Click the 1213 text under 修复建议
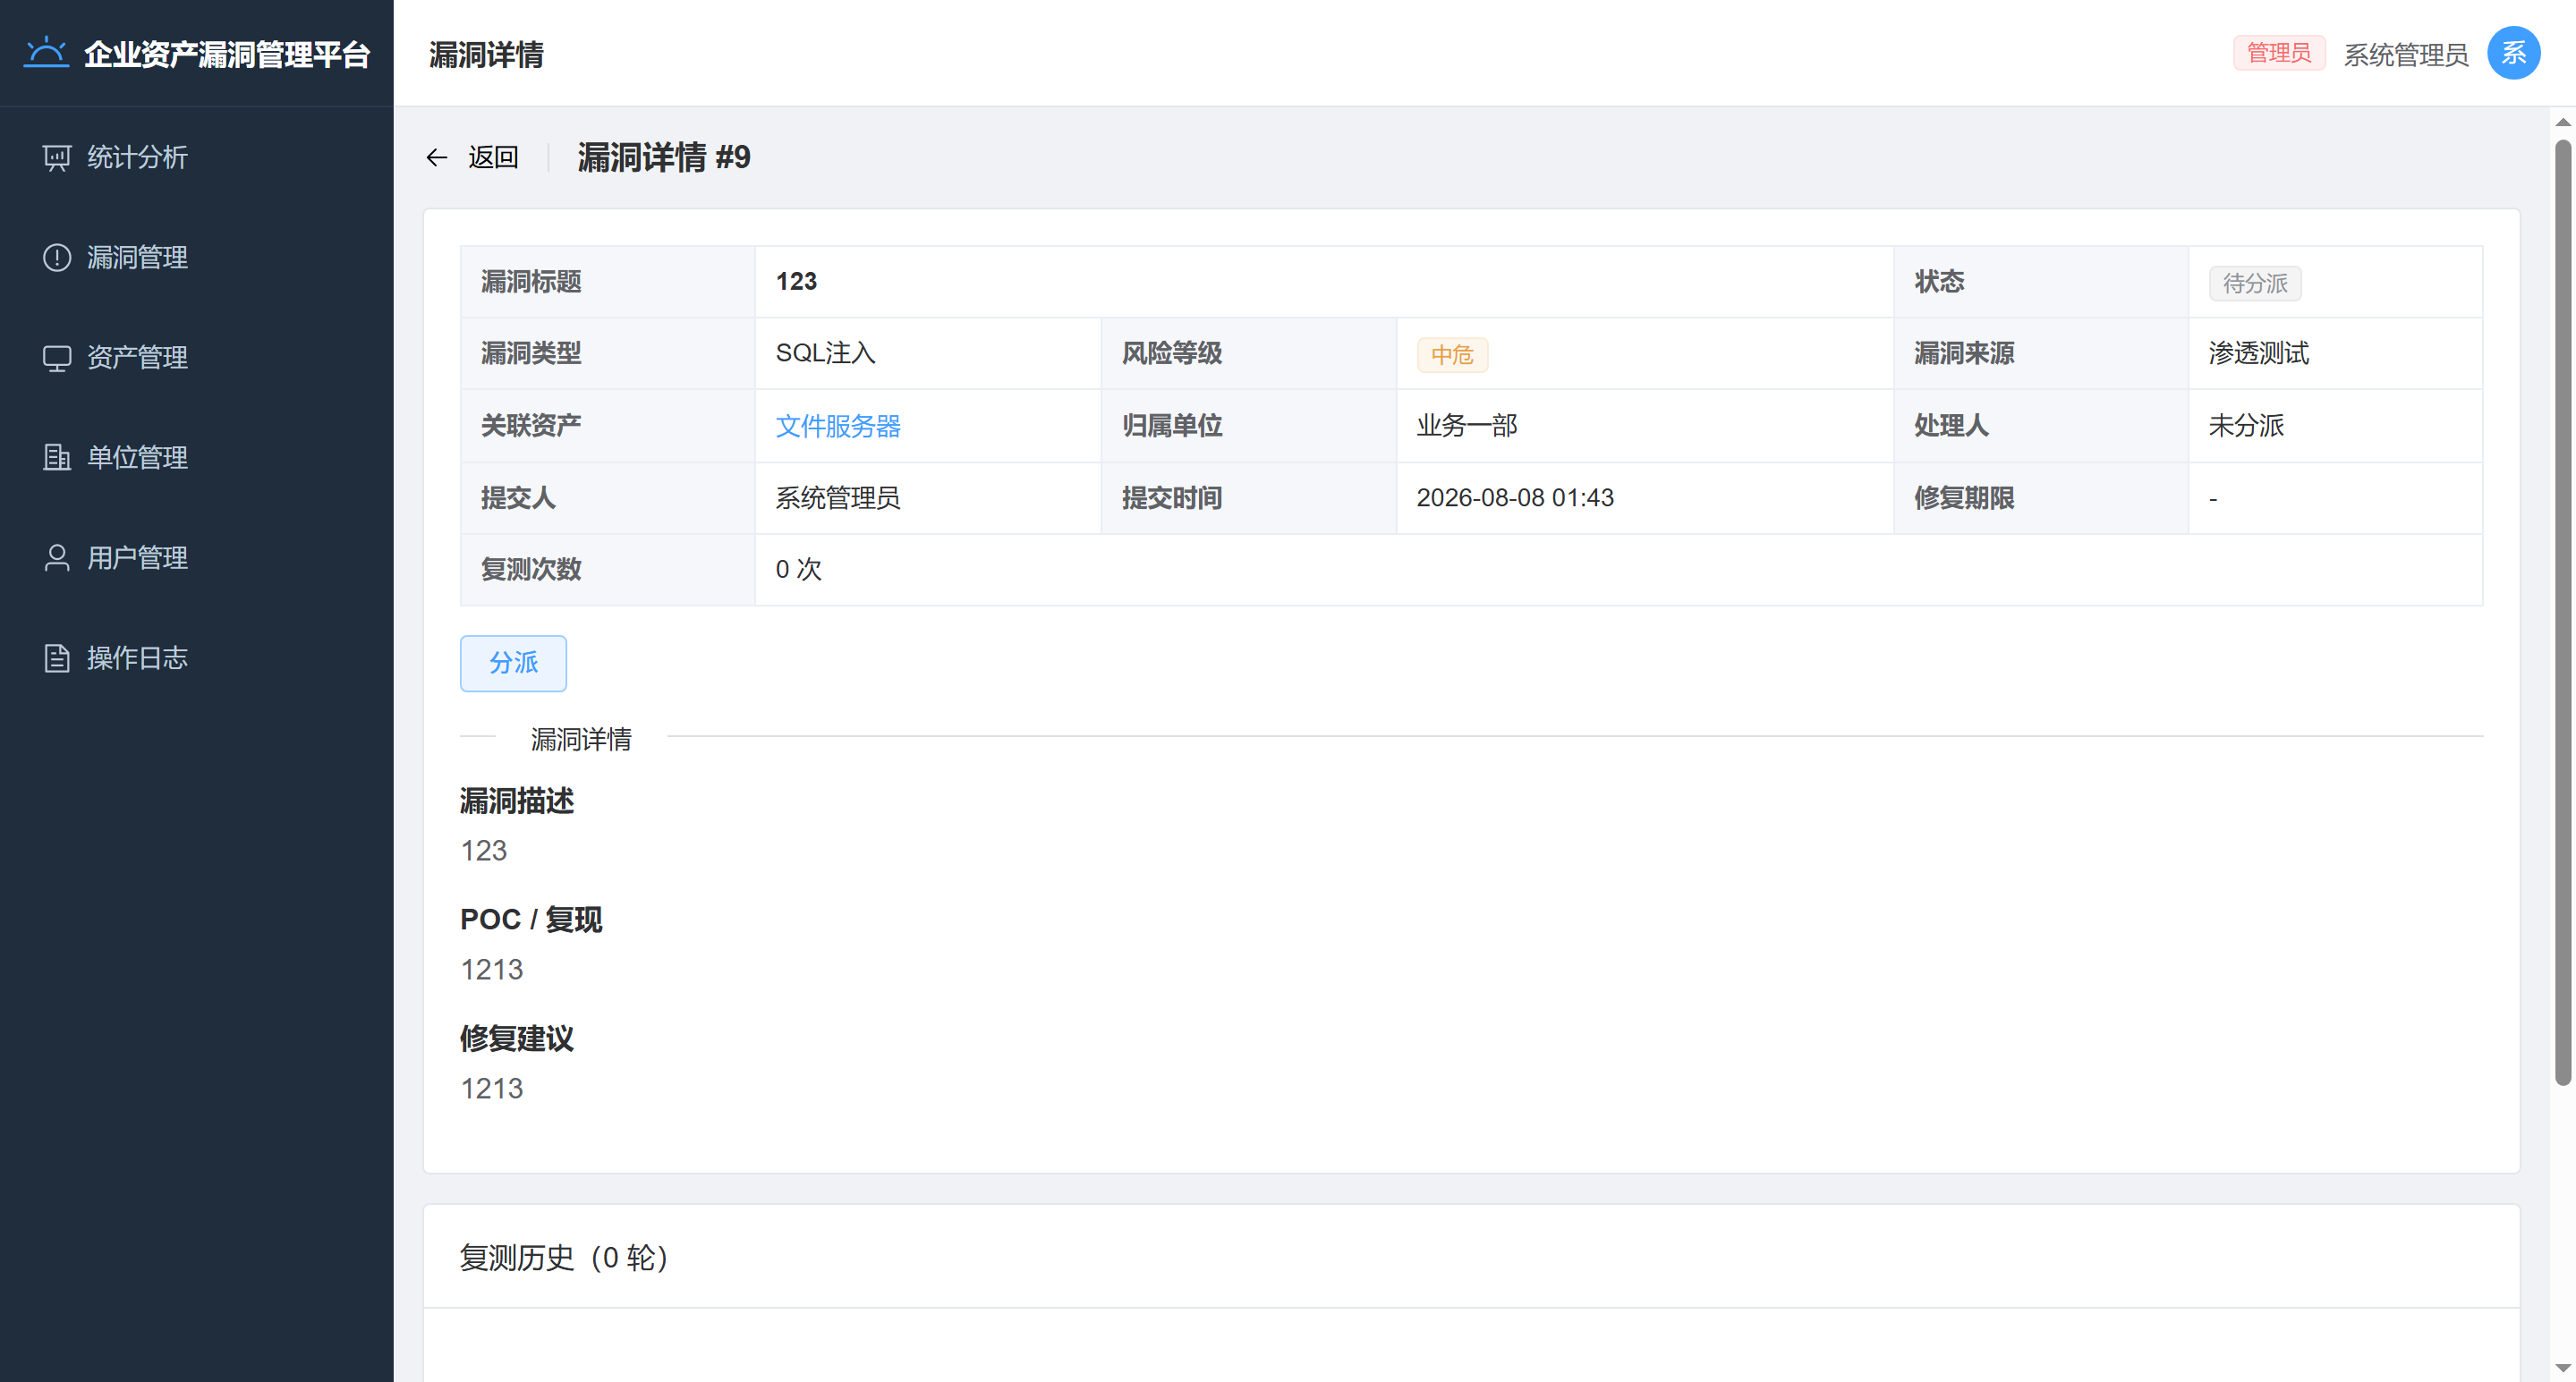Viewport: 2576px width, 1382px height. [491, 1089]
